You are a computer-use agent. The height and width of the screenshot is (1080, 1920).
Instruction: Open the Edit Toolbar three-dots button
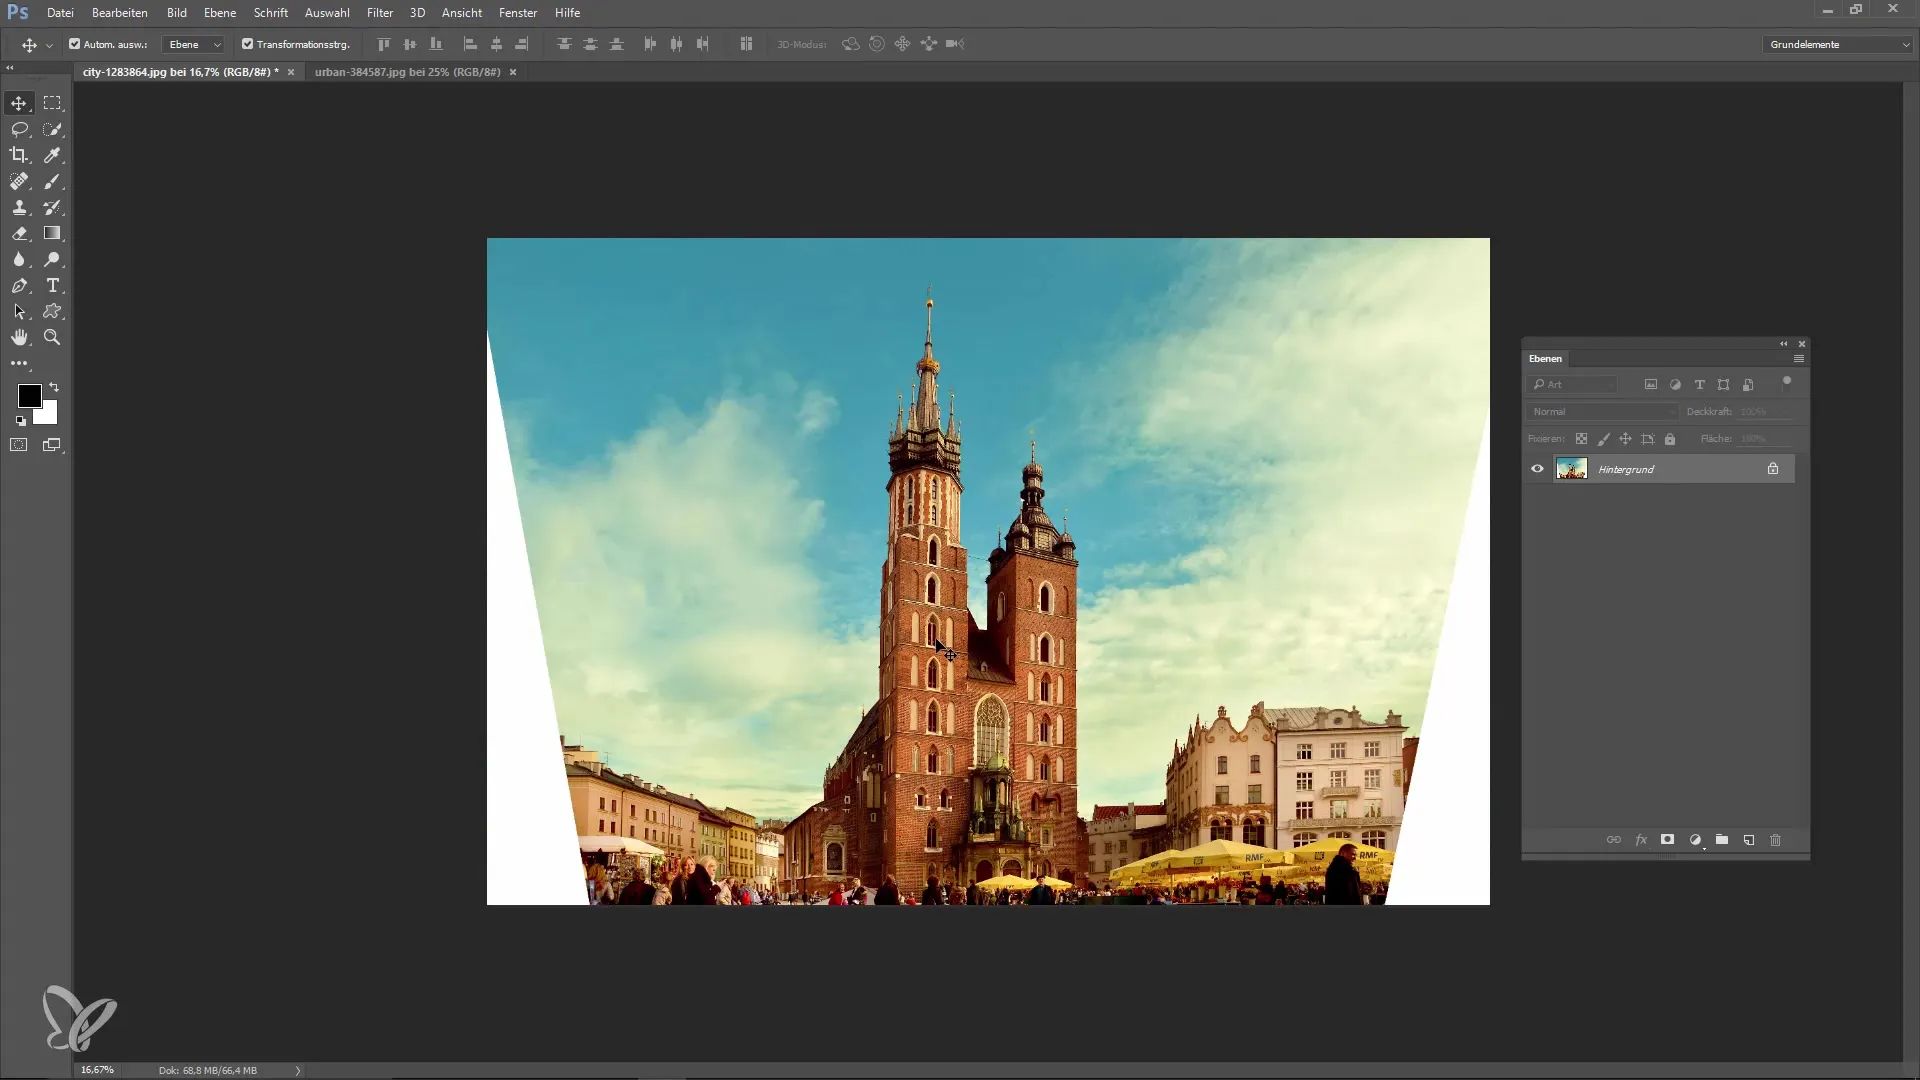click(19, 364)
